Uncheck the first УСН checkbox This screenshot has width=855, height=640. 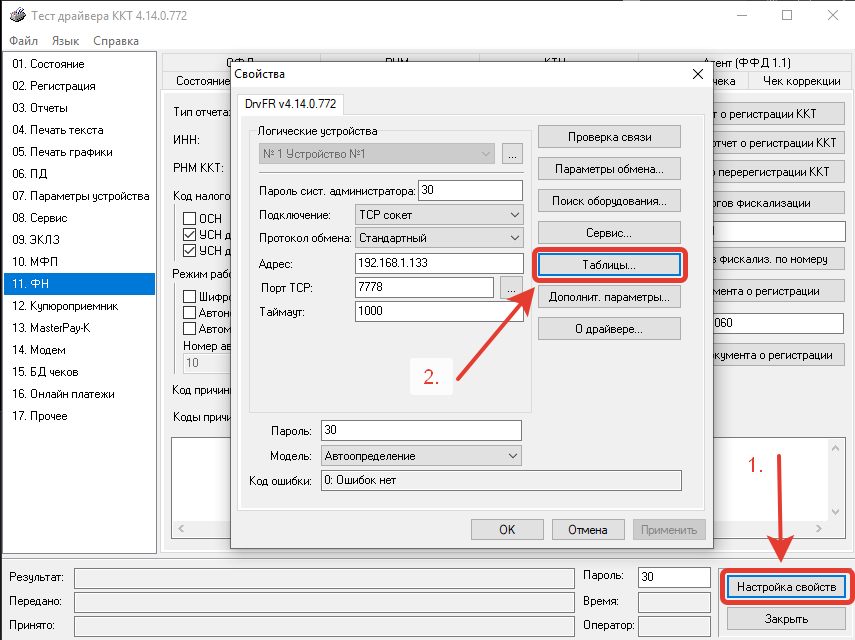point(188,235)
